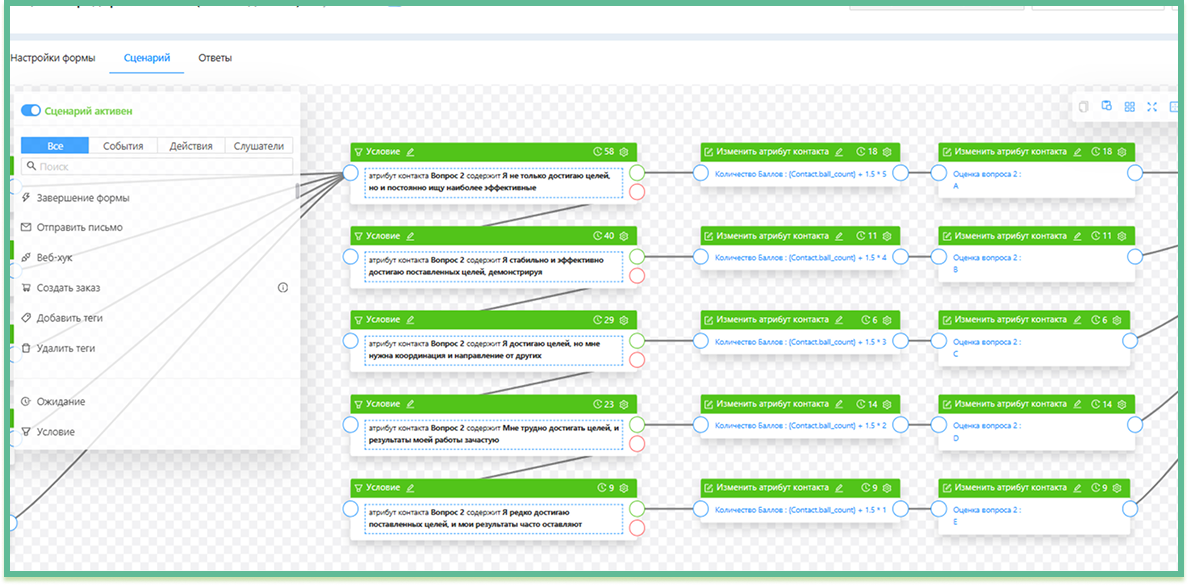This screenshot has height=585, width=1188.
Task: Select the События filter button
Action: (x=123, y=145)
